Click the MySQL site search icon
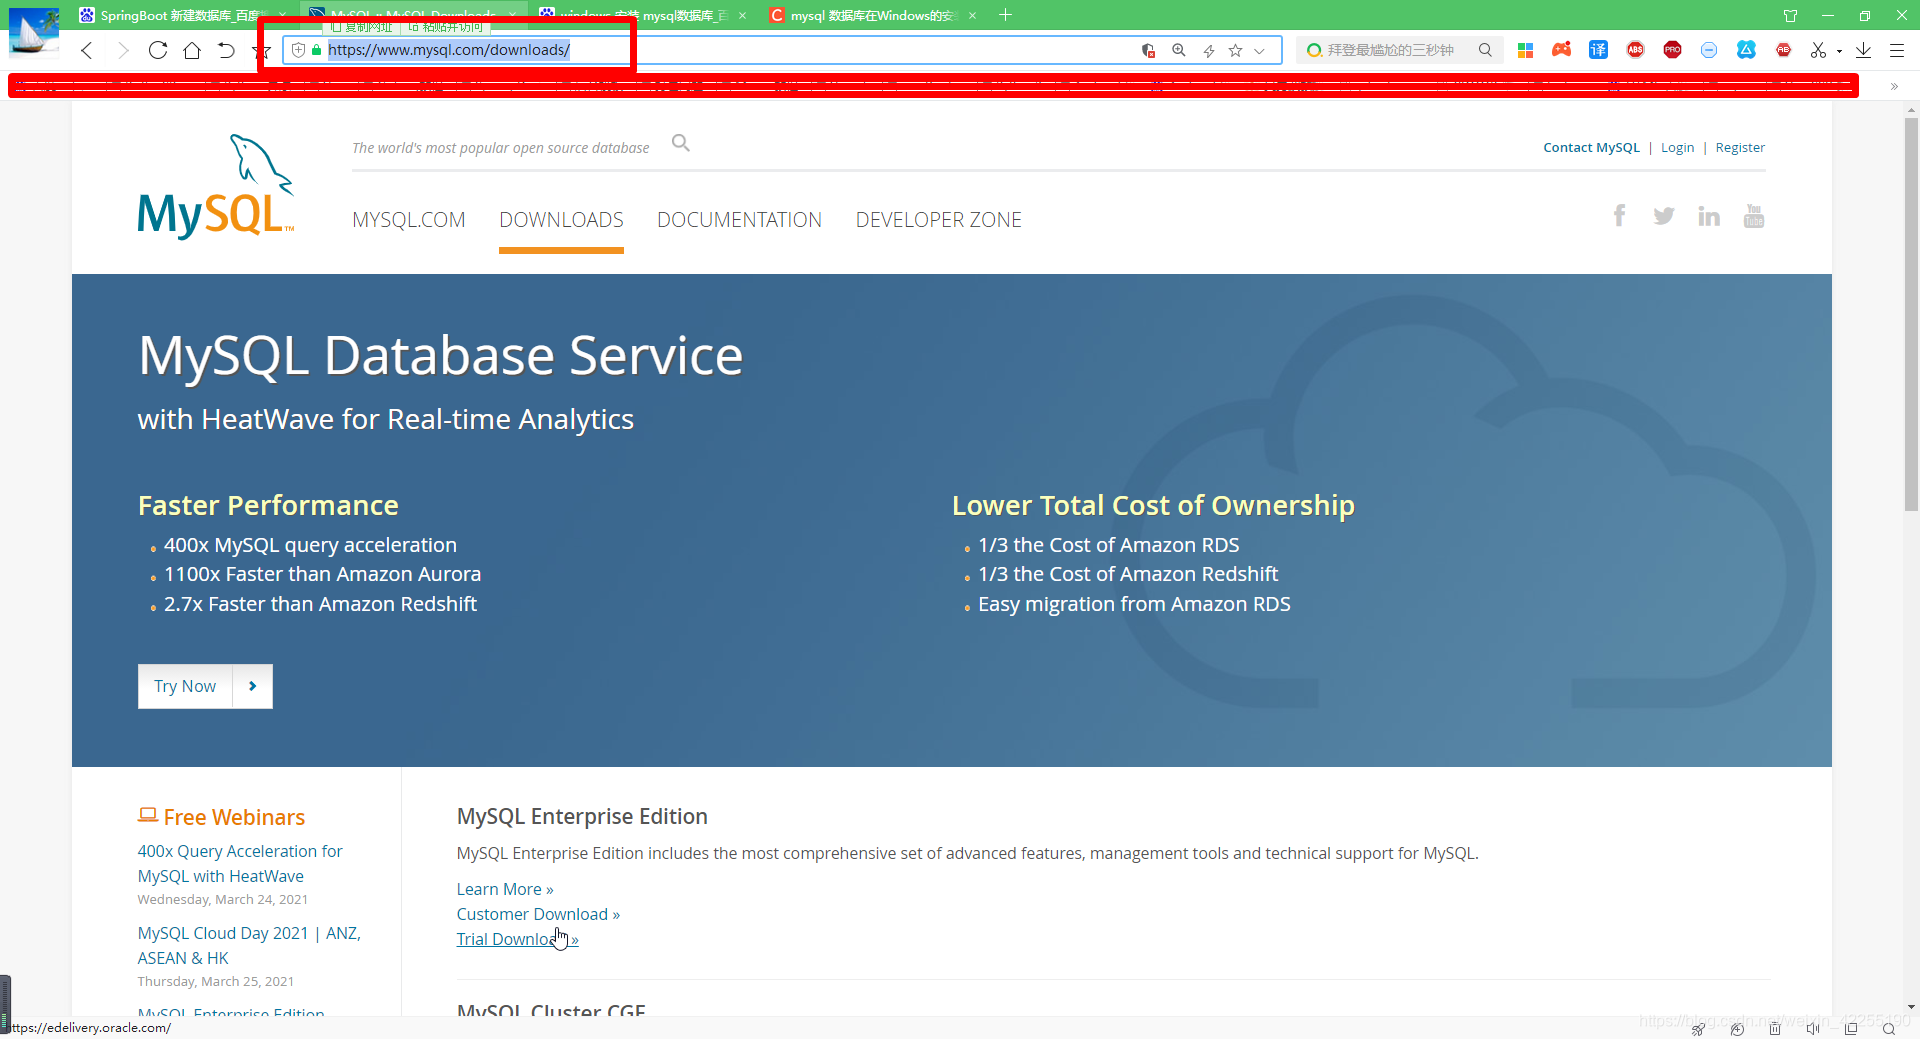This screenshot has height=1039, width=1920. click(681, 143)
